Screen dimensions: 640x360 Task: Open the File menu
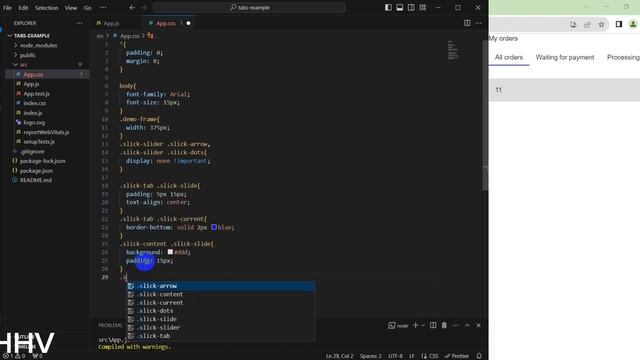point(7,8)
